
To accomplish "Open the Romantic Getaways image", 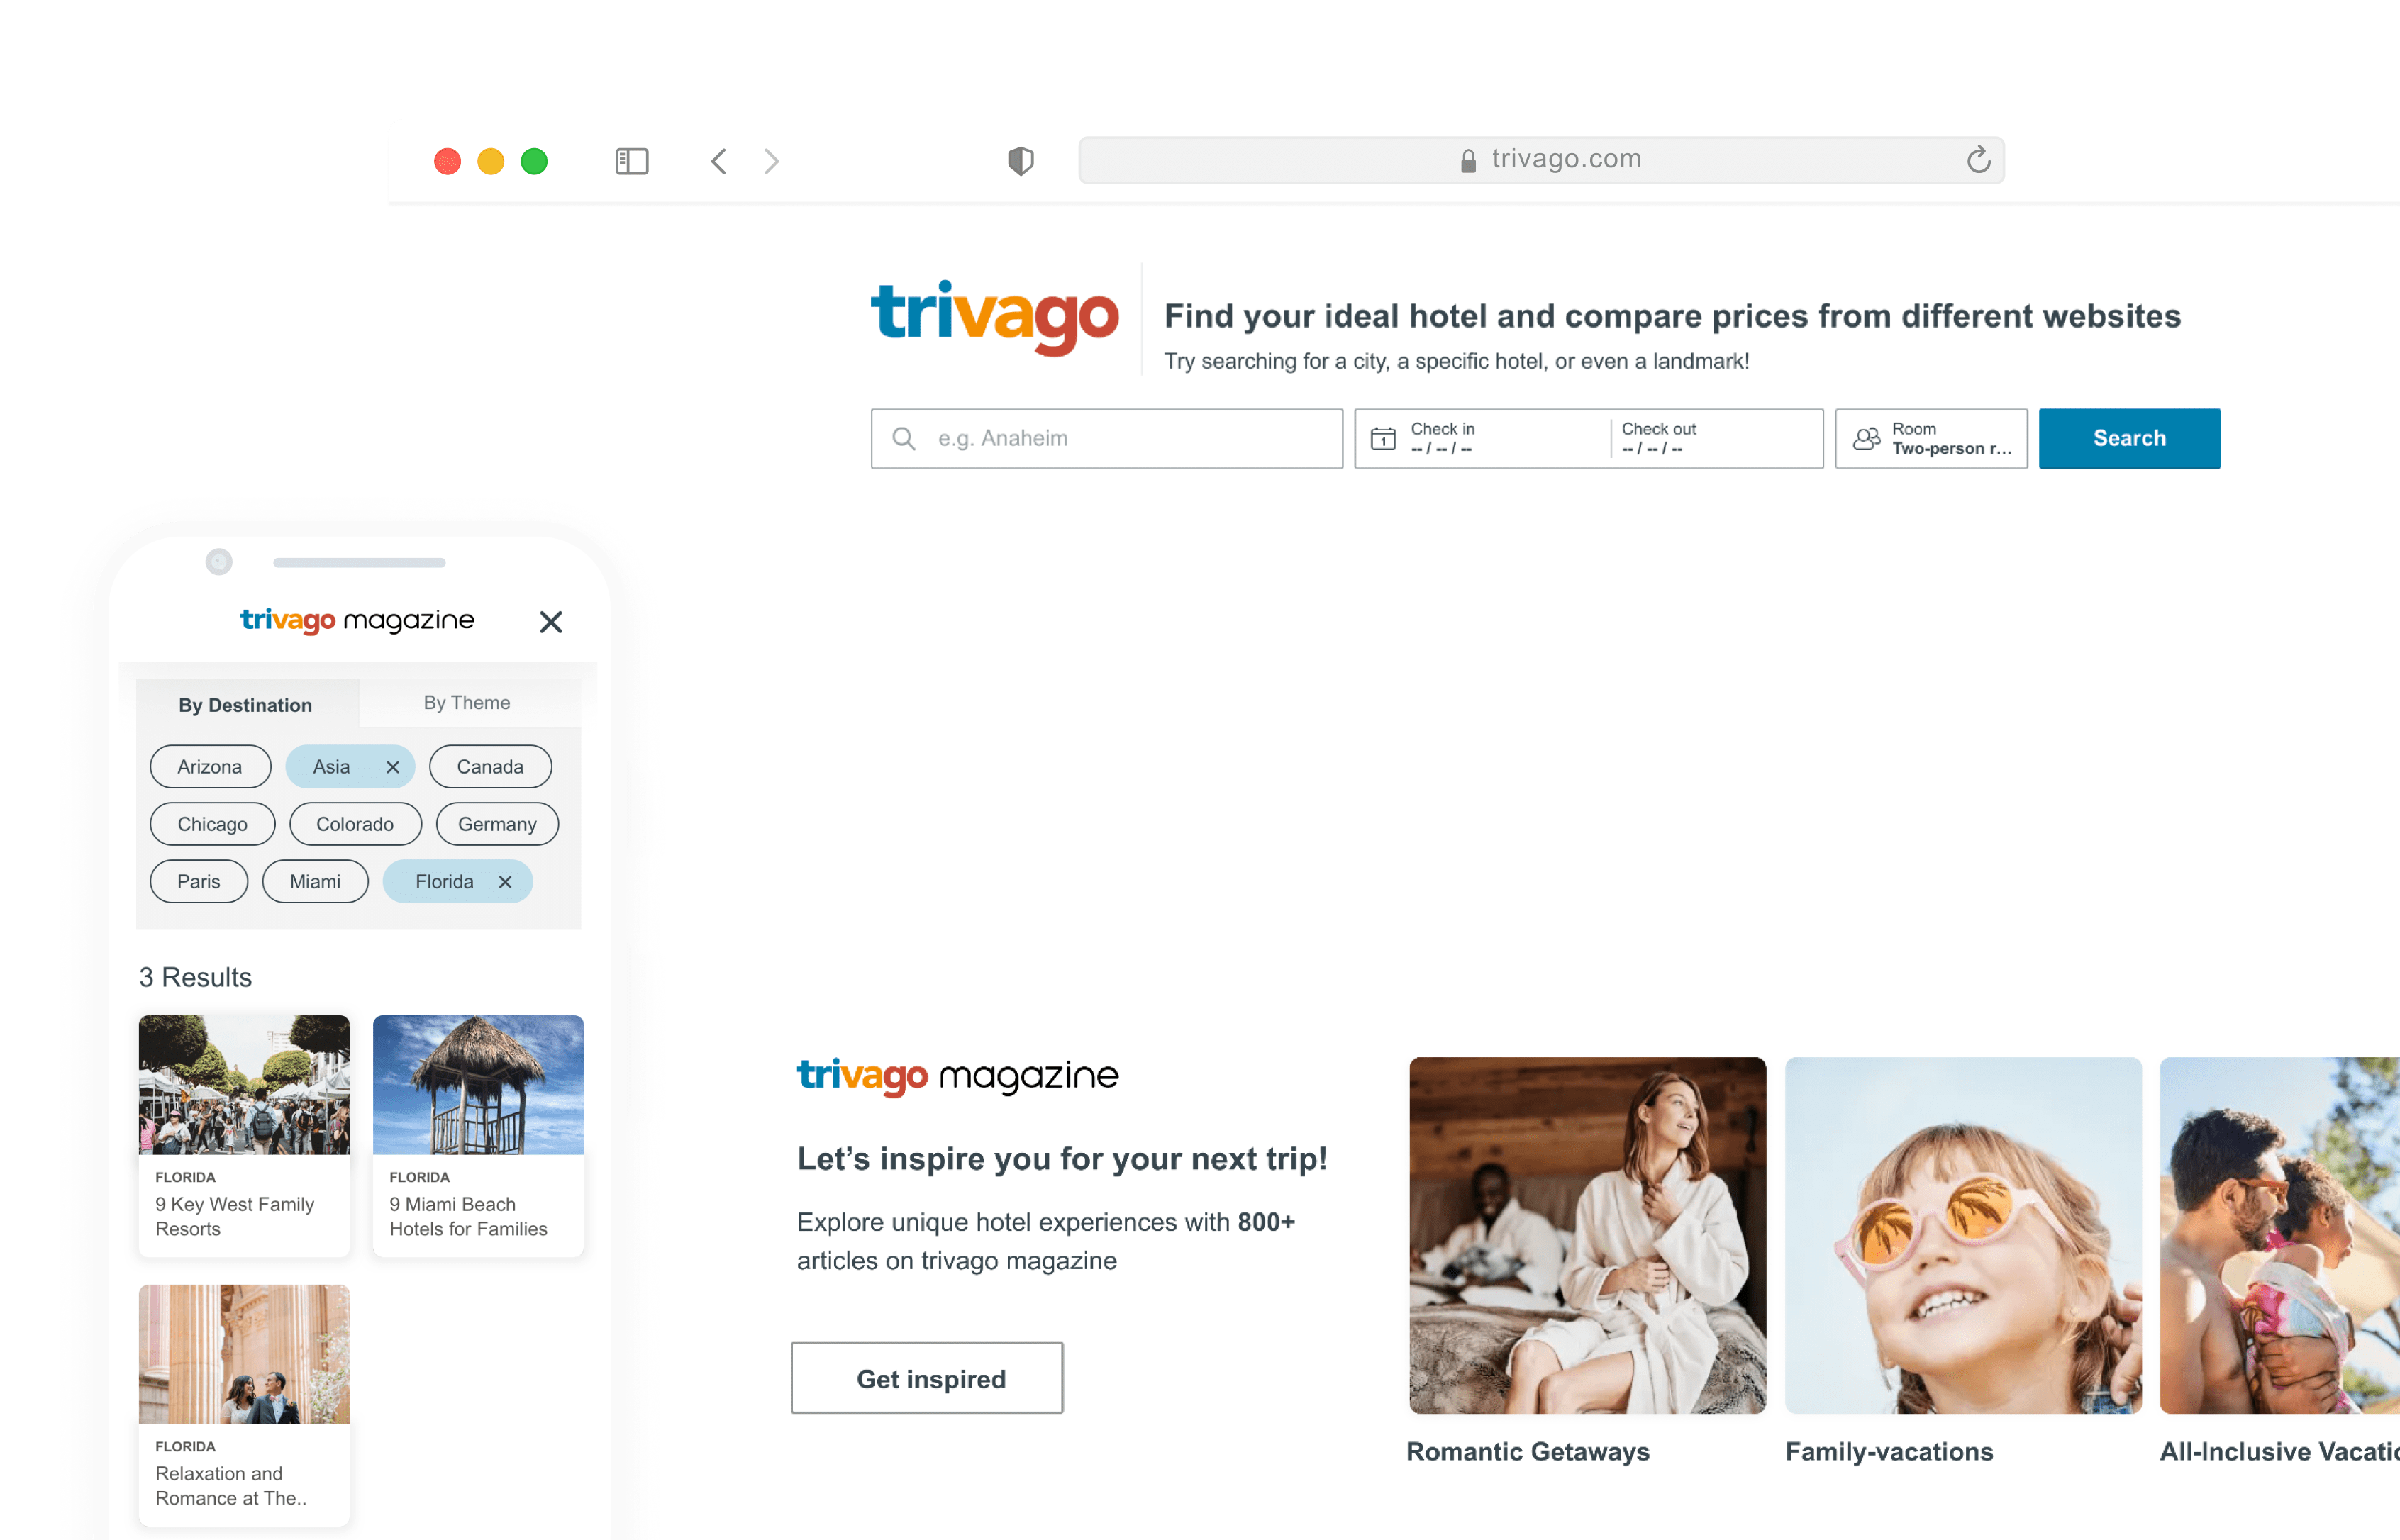I will click(x=1588, y=1235).
